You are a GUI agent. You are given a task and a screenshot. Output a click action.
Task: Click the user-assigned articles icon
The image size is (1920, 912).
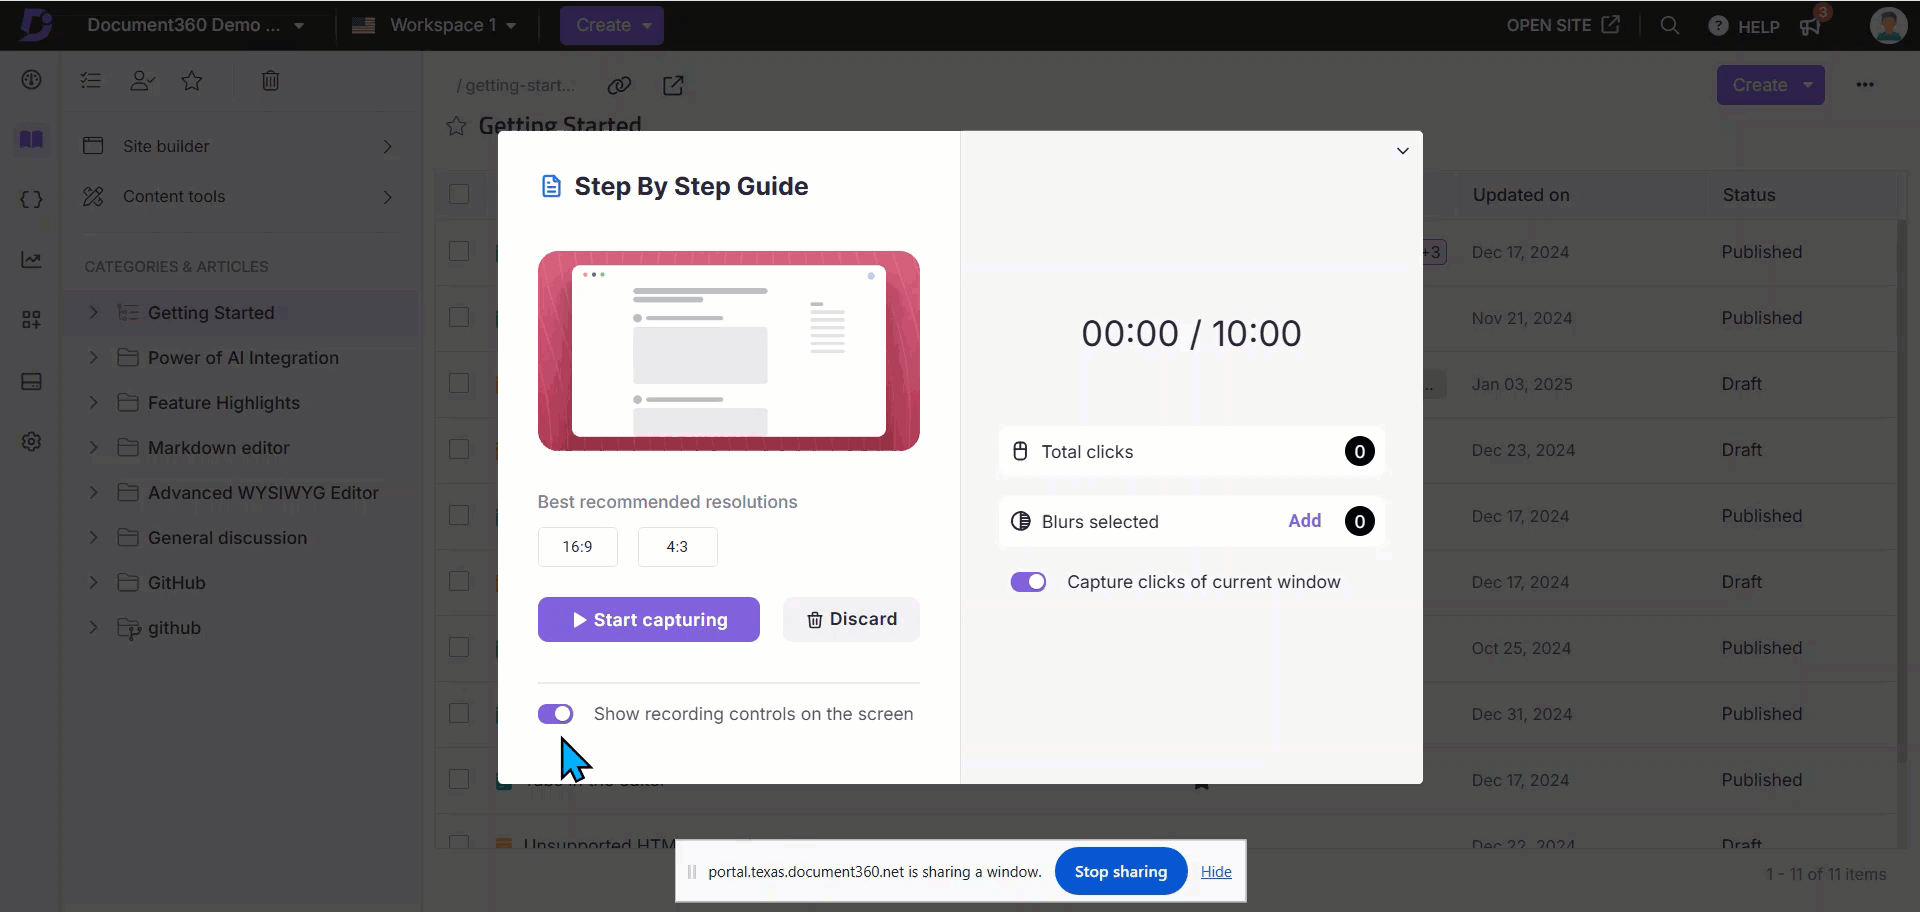[142, 81]
